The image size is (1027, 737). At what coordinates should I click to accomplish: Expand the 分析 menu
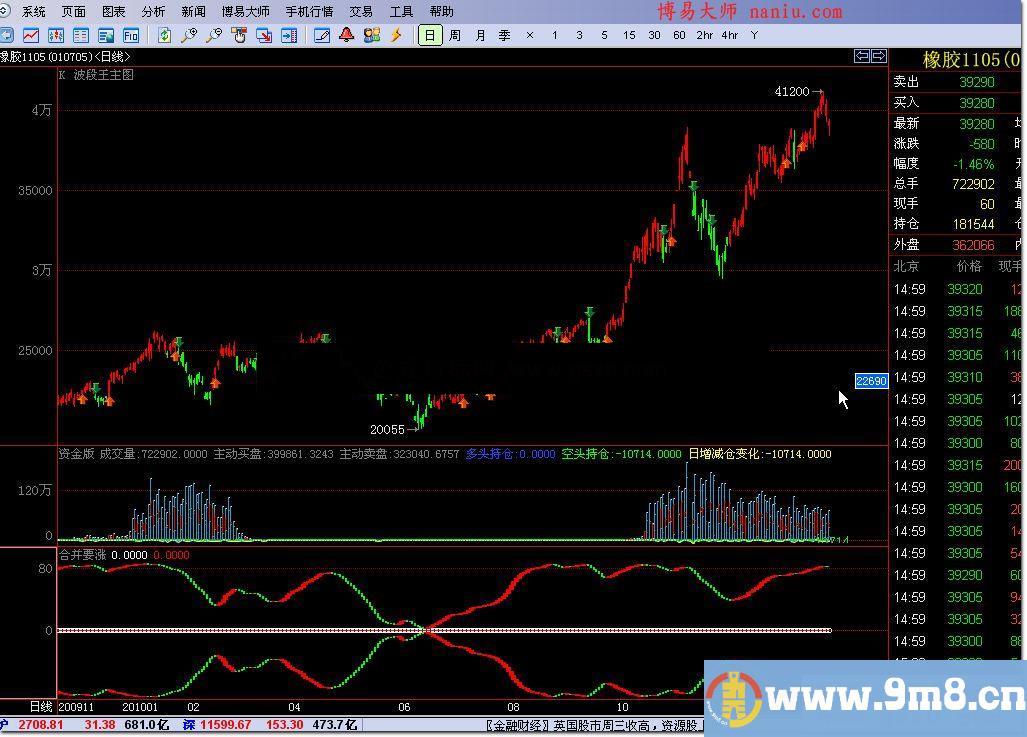(153, 12)
